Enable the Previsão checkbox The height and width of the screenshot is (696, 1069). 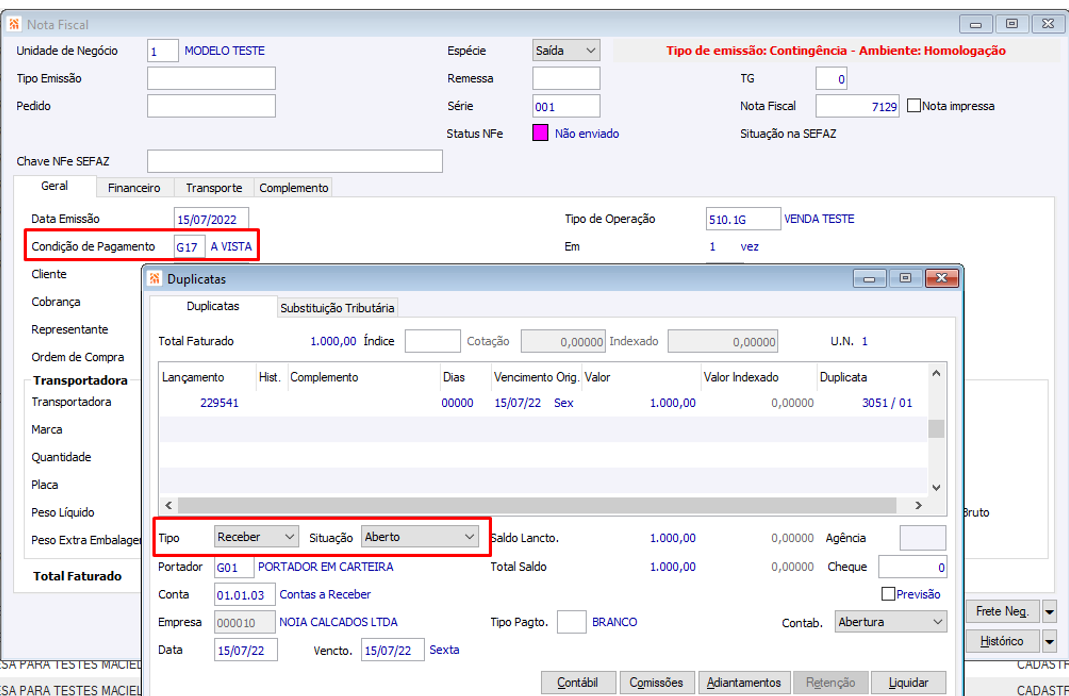pyautogui.click(x=888, y=594)
